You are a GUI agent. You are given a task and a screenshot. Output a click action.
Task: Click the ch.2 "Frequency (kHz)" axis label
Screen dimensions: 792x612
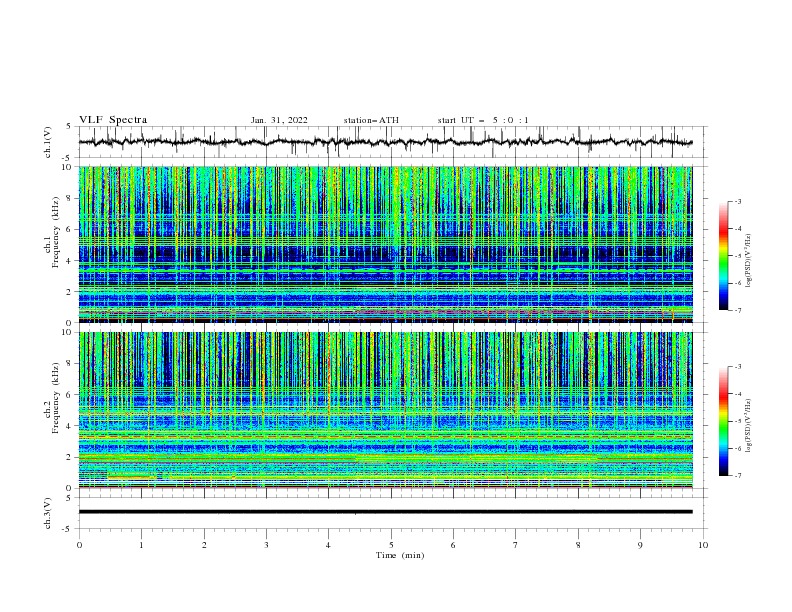coord(56,397)
